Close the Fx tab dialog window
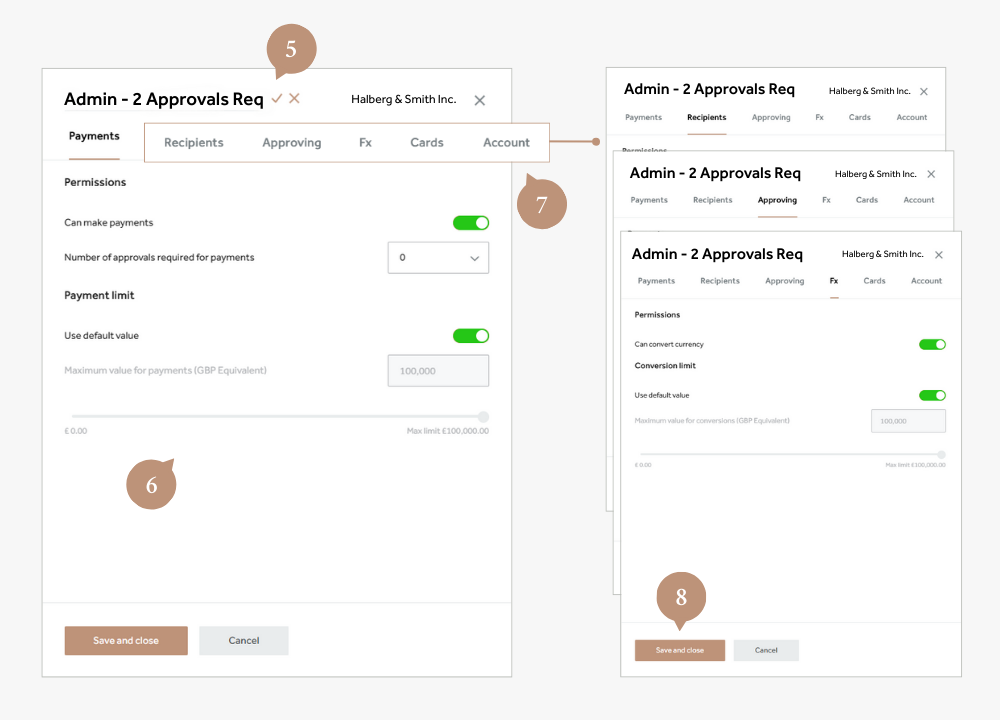This screenshot has width=1000, height=720. coord(939,254)
